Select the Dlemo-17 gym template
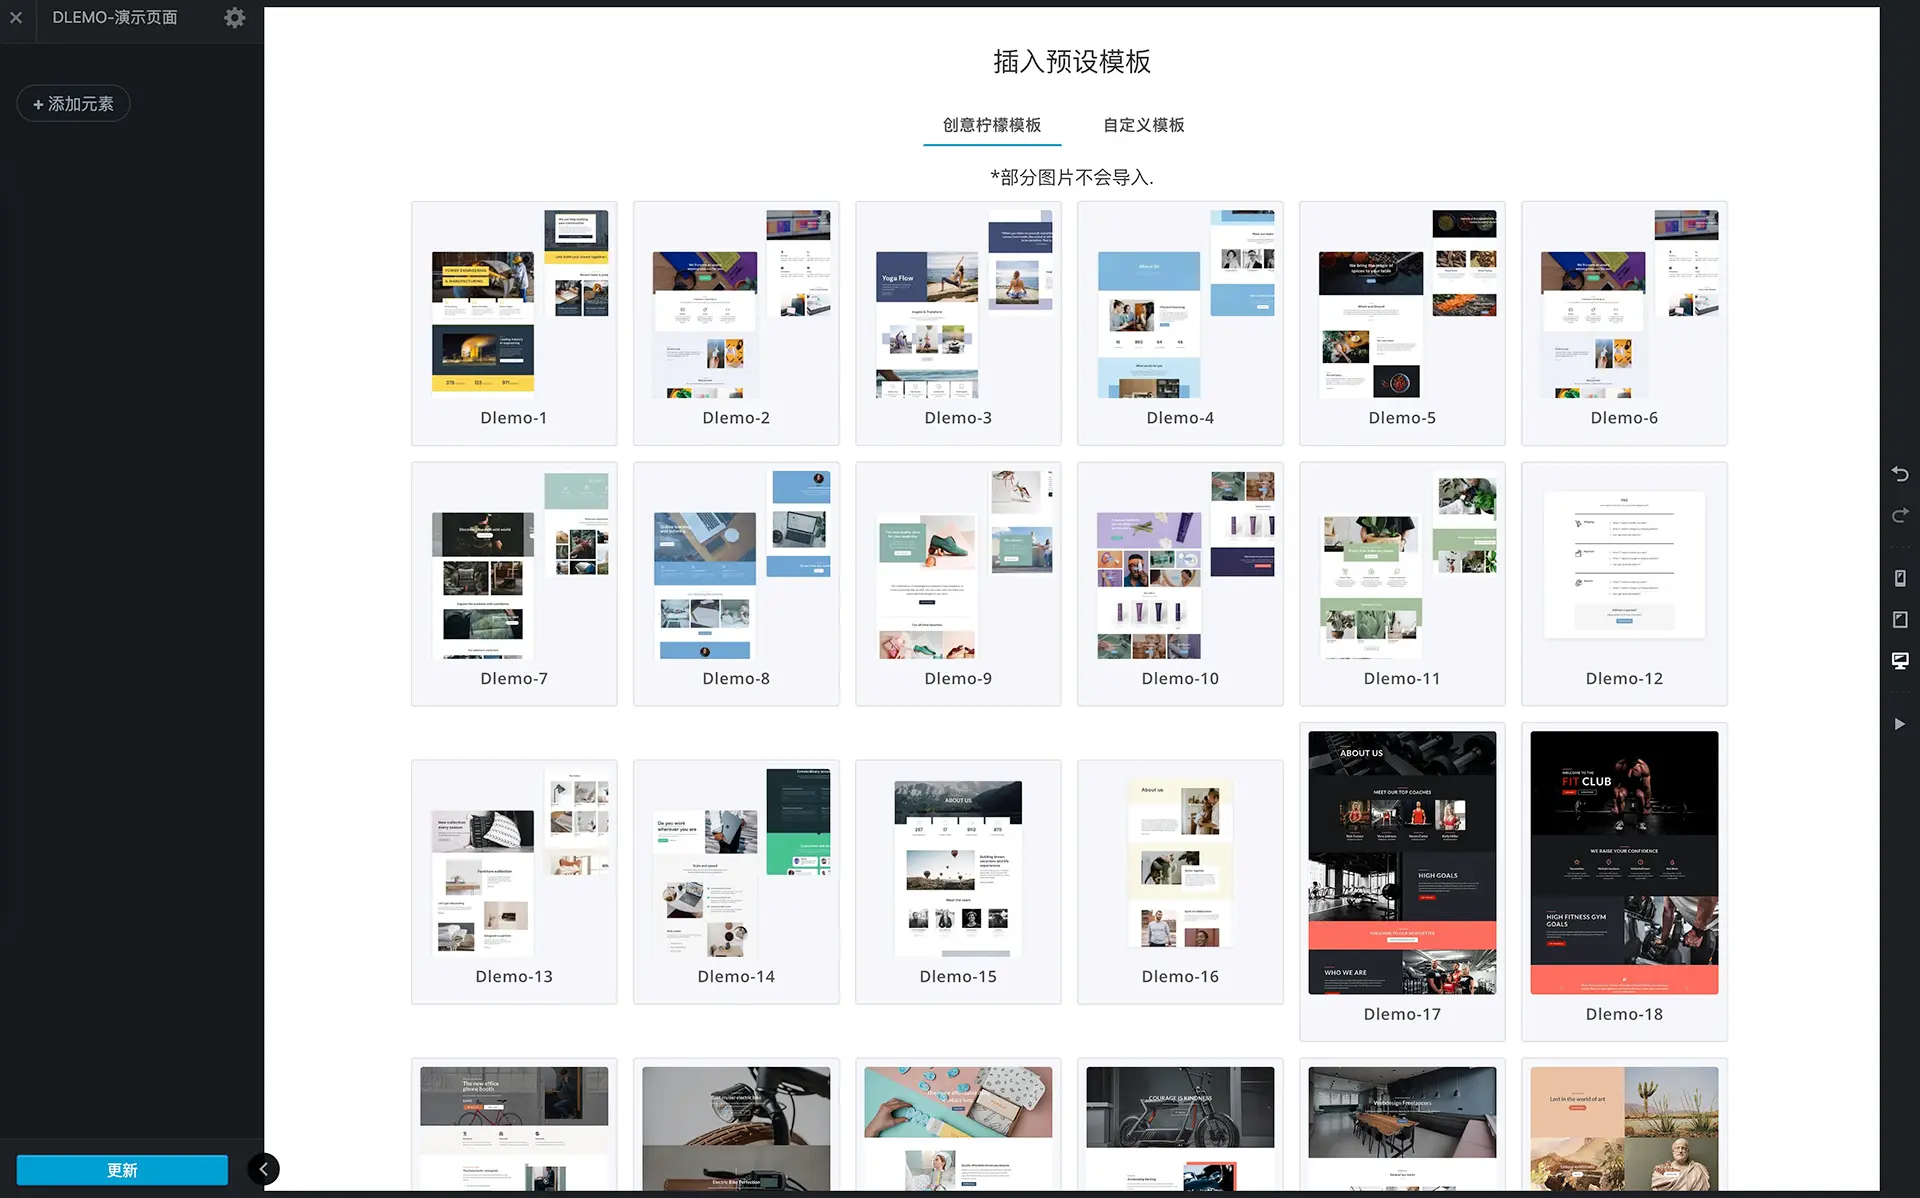 click(x=1401, y=863)
